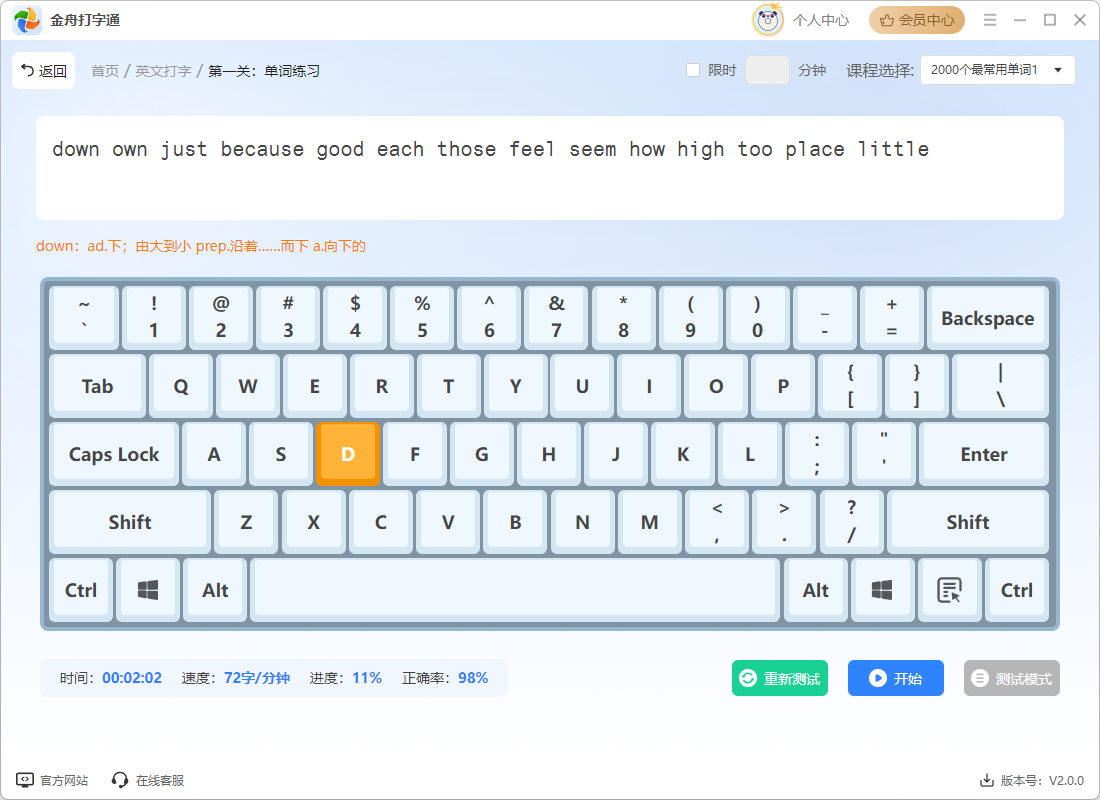Click the progress value 11%
This screenshot has height=800, width=1100.
[x=367, y=678]
